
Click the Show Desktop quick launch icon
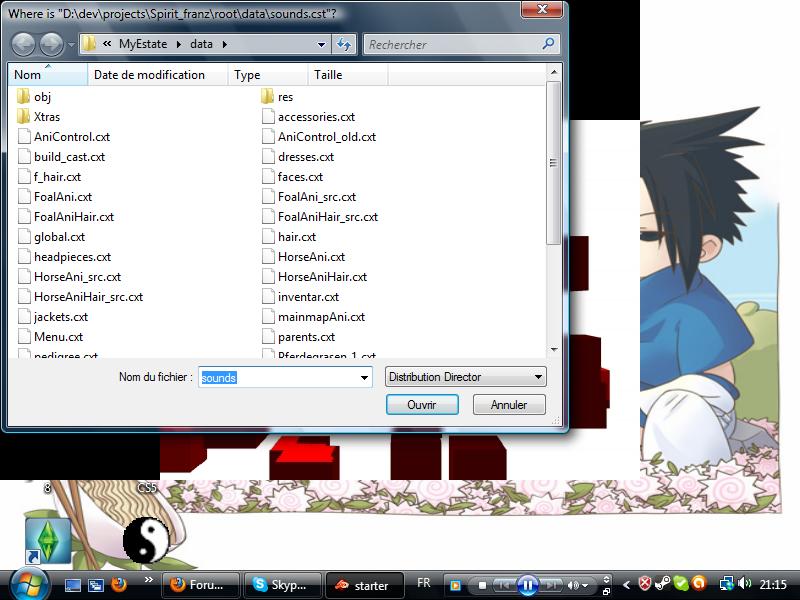pos(73,585)
